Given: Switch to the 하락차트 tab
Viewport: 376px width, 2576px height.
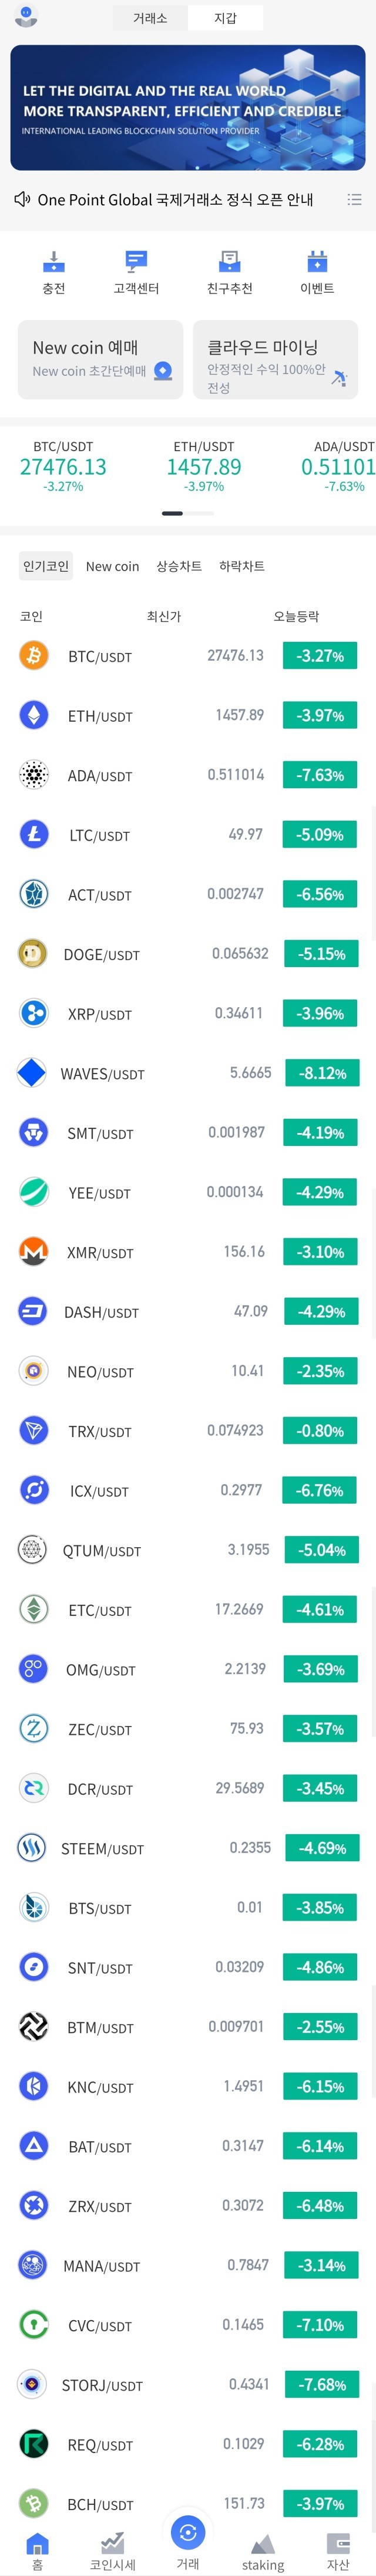Looking at the screenshot, I should click(x=242, y=566).
